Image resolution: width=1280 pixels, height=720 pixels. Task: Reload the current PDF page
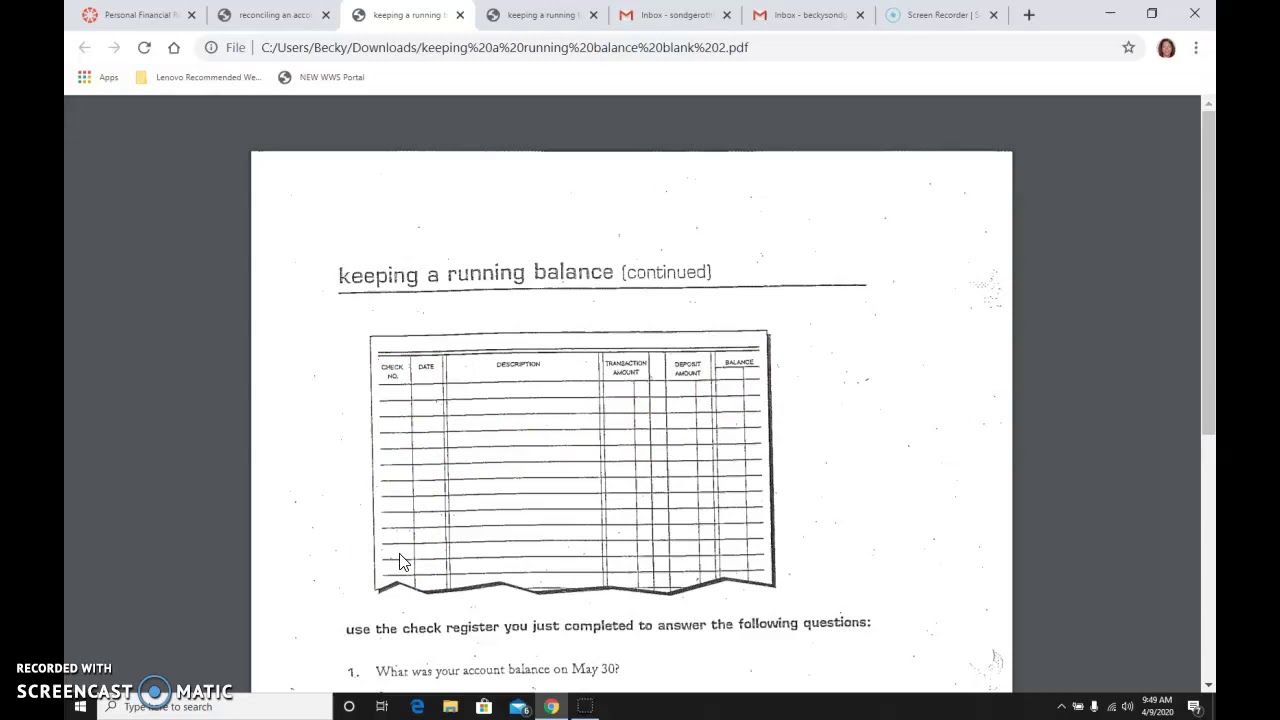[x=144, y=47]
